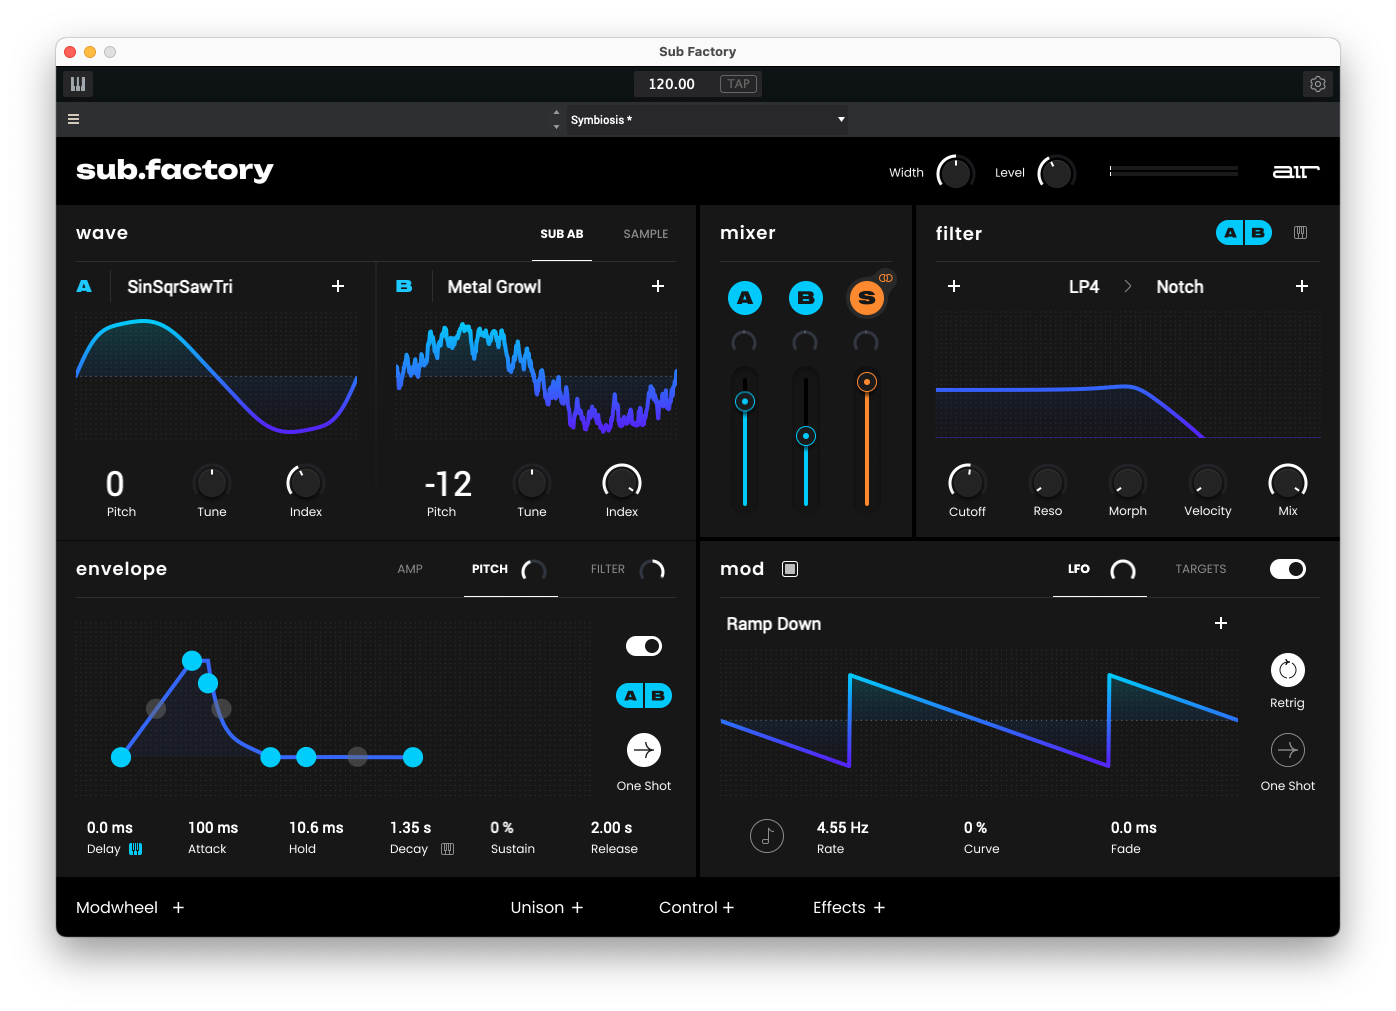Click the keyboard icon in top bar

(x=78, y=84)
